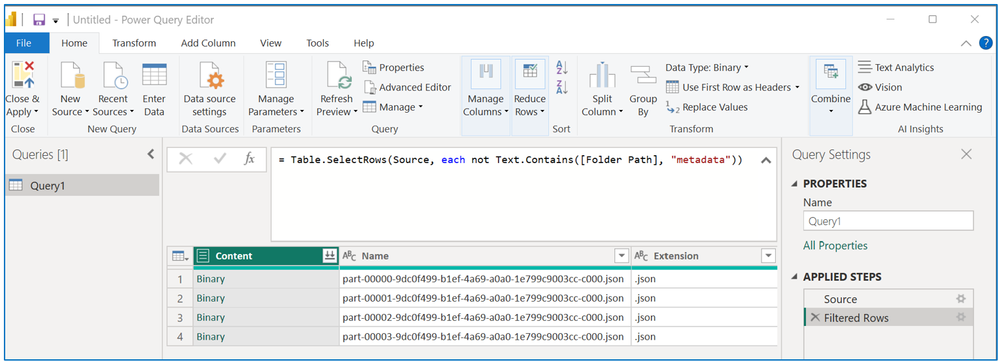Click the Refresh Preview icon

pos(338,75)
